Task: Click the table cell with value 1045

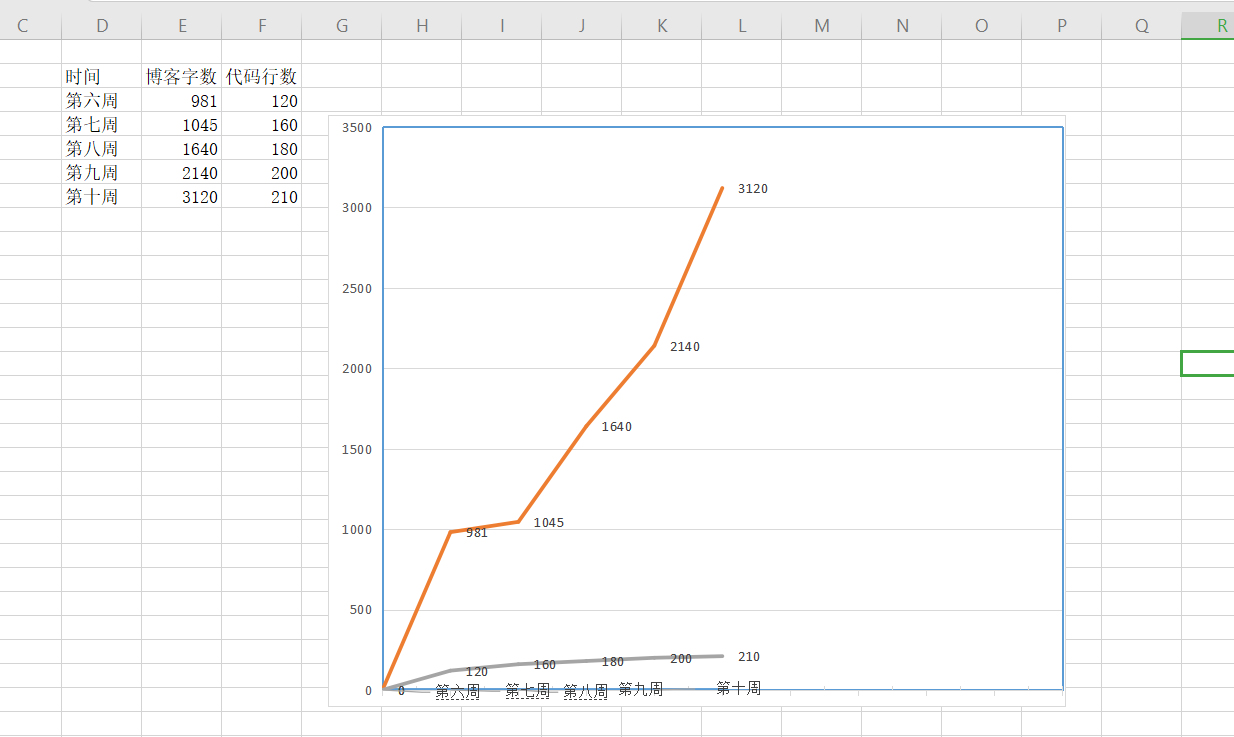Action: (181, 124)
